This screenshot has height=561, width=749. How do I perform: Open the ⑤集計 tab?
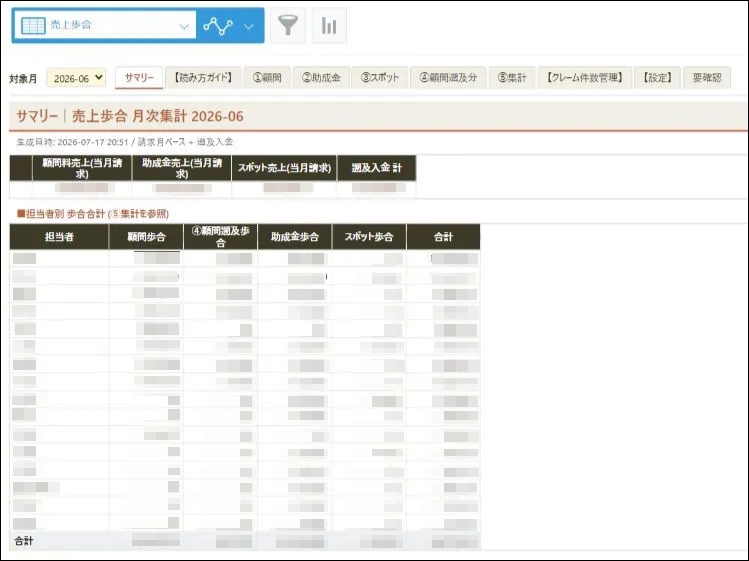(512, 77)
